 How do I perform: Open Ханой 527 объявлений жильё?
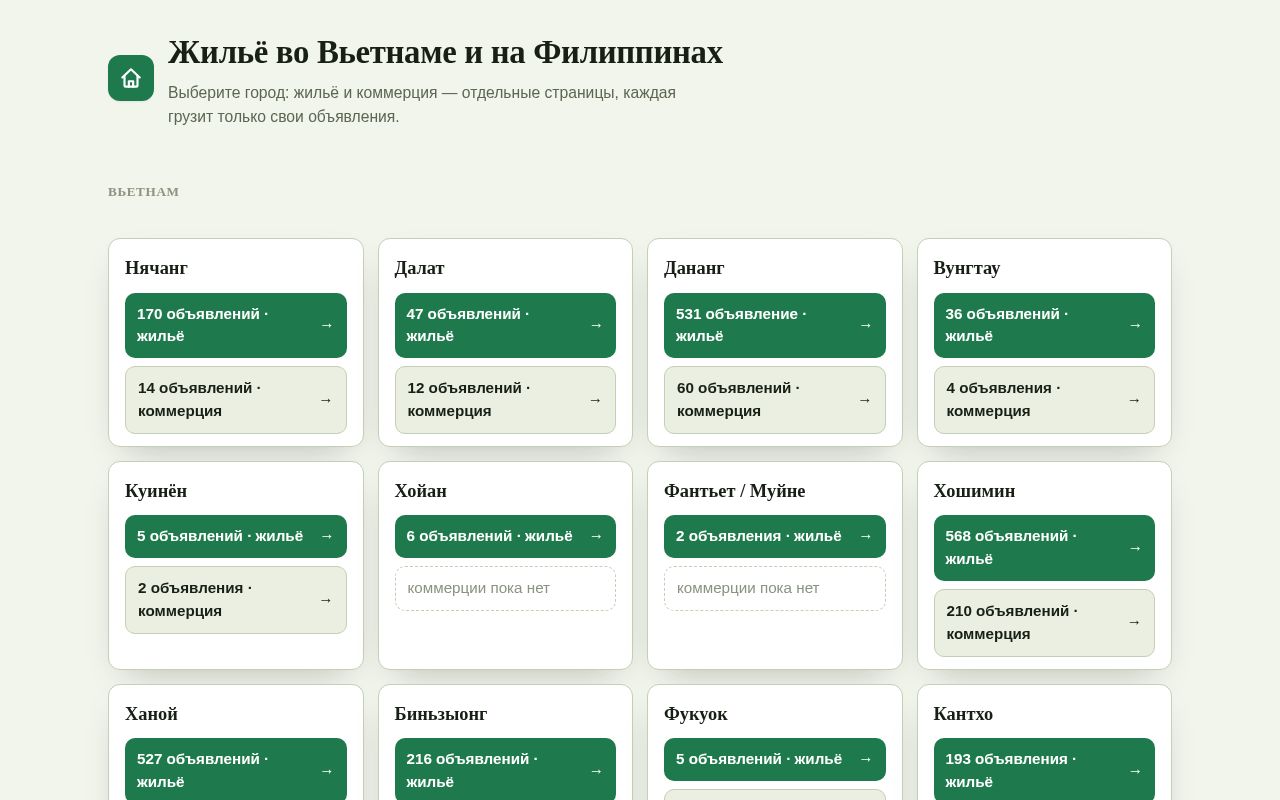tap(236, 770)
